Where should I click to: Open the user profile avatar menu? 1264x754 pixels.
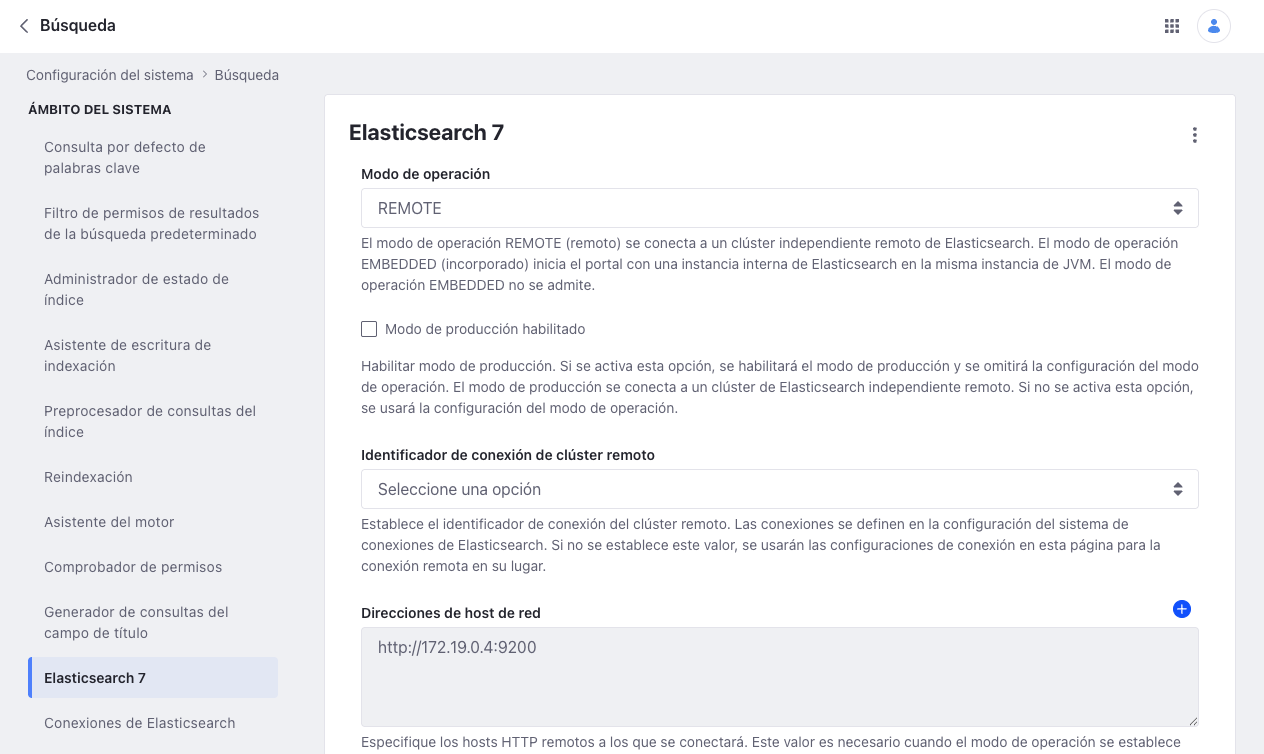point(1214,26)
